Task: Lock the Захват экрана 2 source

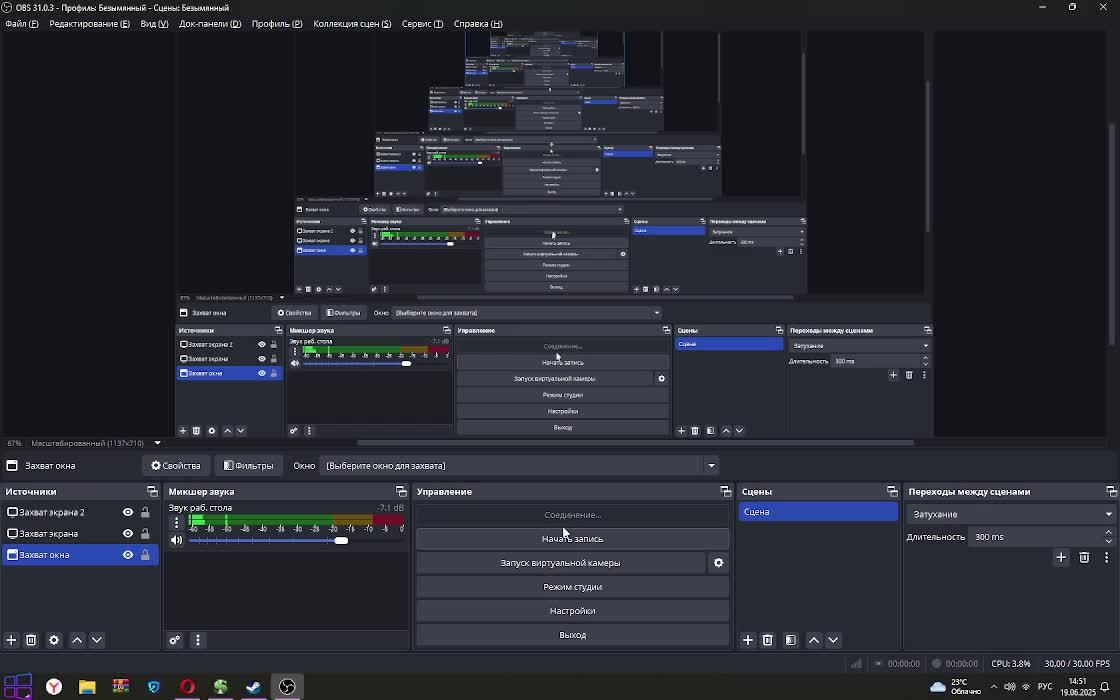Action: point(145,512)
